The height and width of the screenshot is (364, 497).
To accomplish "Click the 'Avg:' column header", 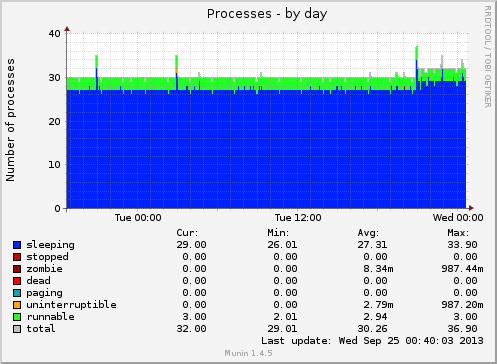I will [368, 233].
